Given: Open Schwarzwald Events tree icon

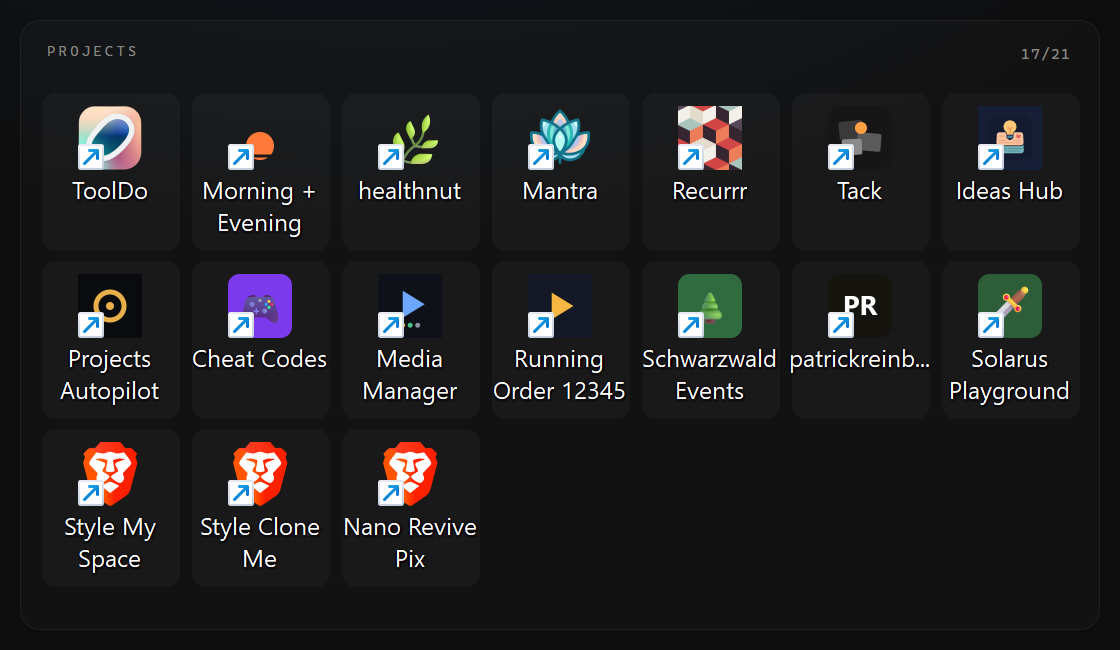Looking at the screenshot, I should click(x=710, y=306).
